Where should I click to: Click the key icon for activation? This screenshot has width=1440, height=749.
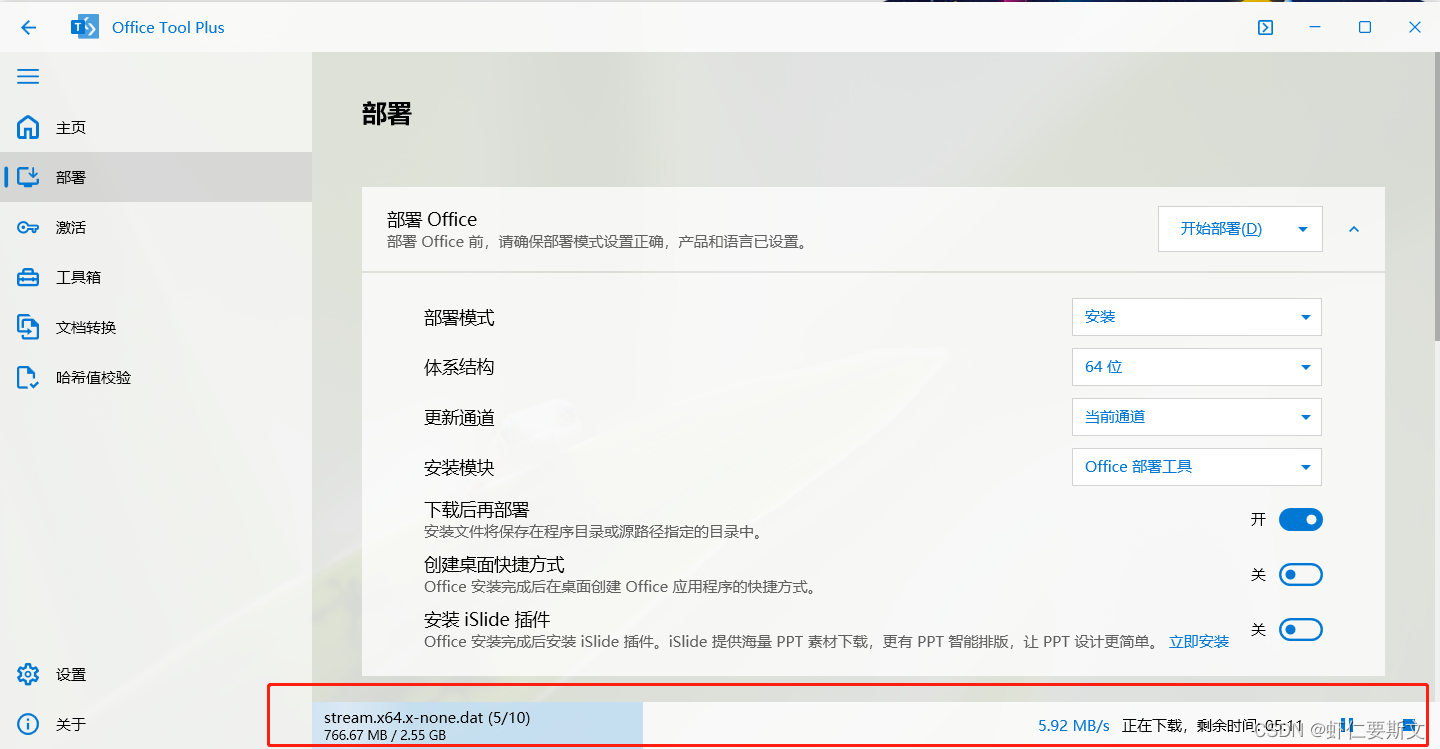click(x=28, y=227)
